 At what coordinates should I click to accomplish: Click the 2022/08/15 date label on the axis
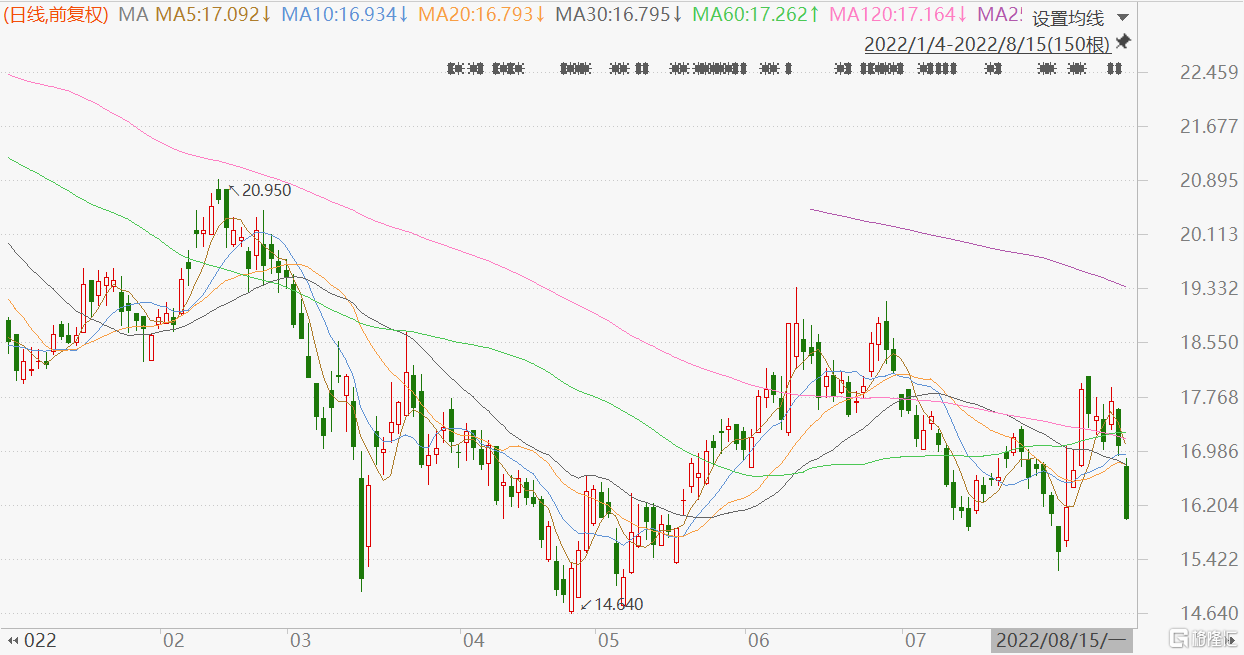1060,639
